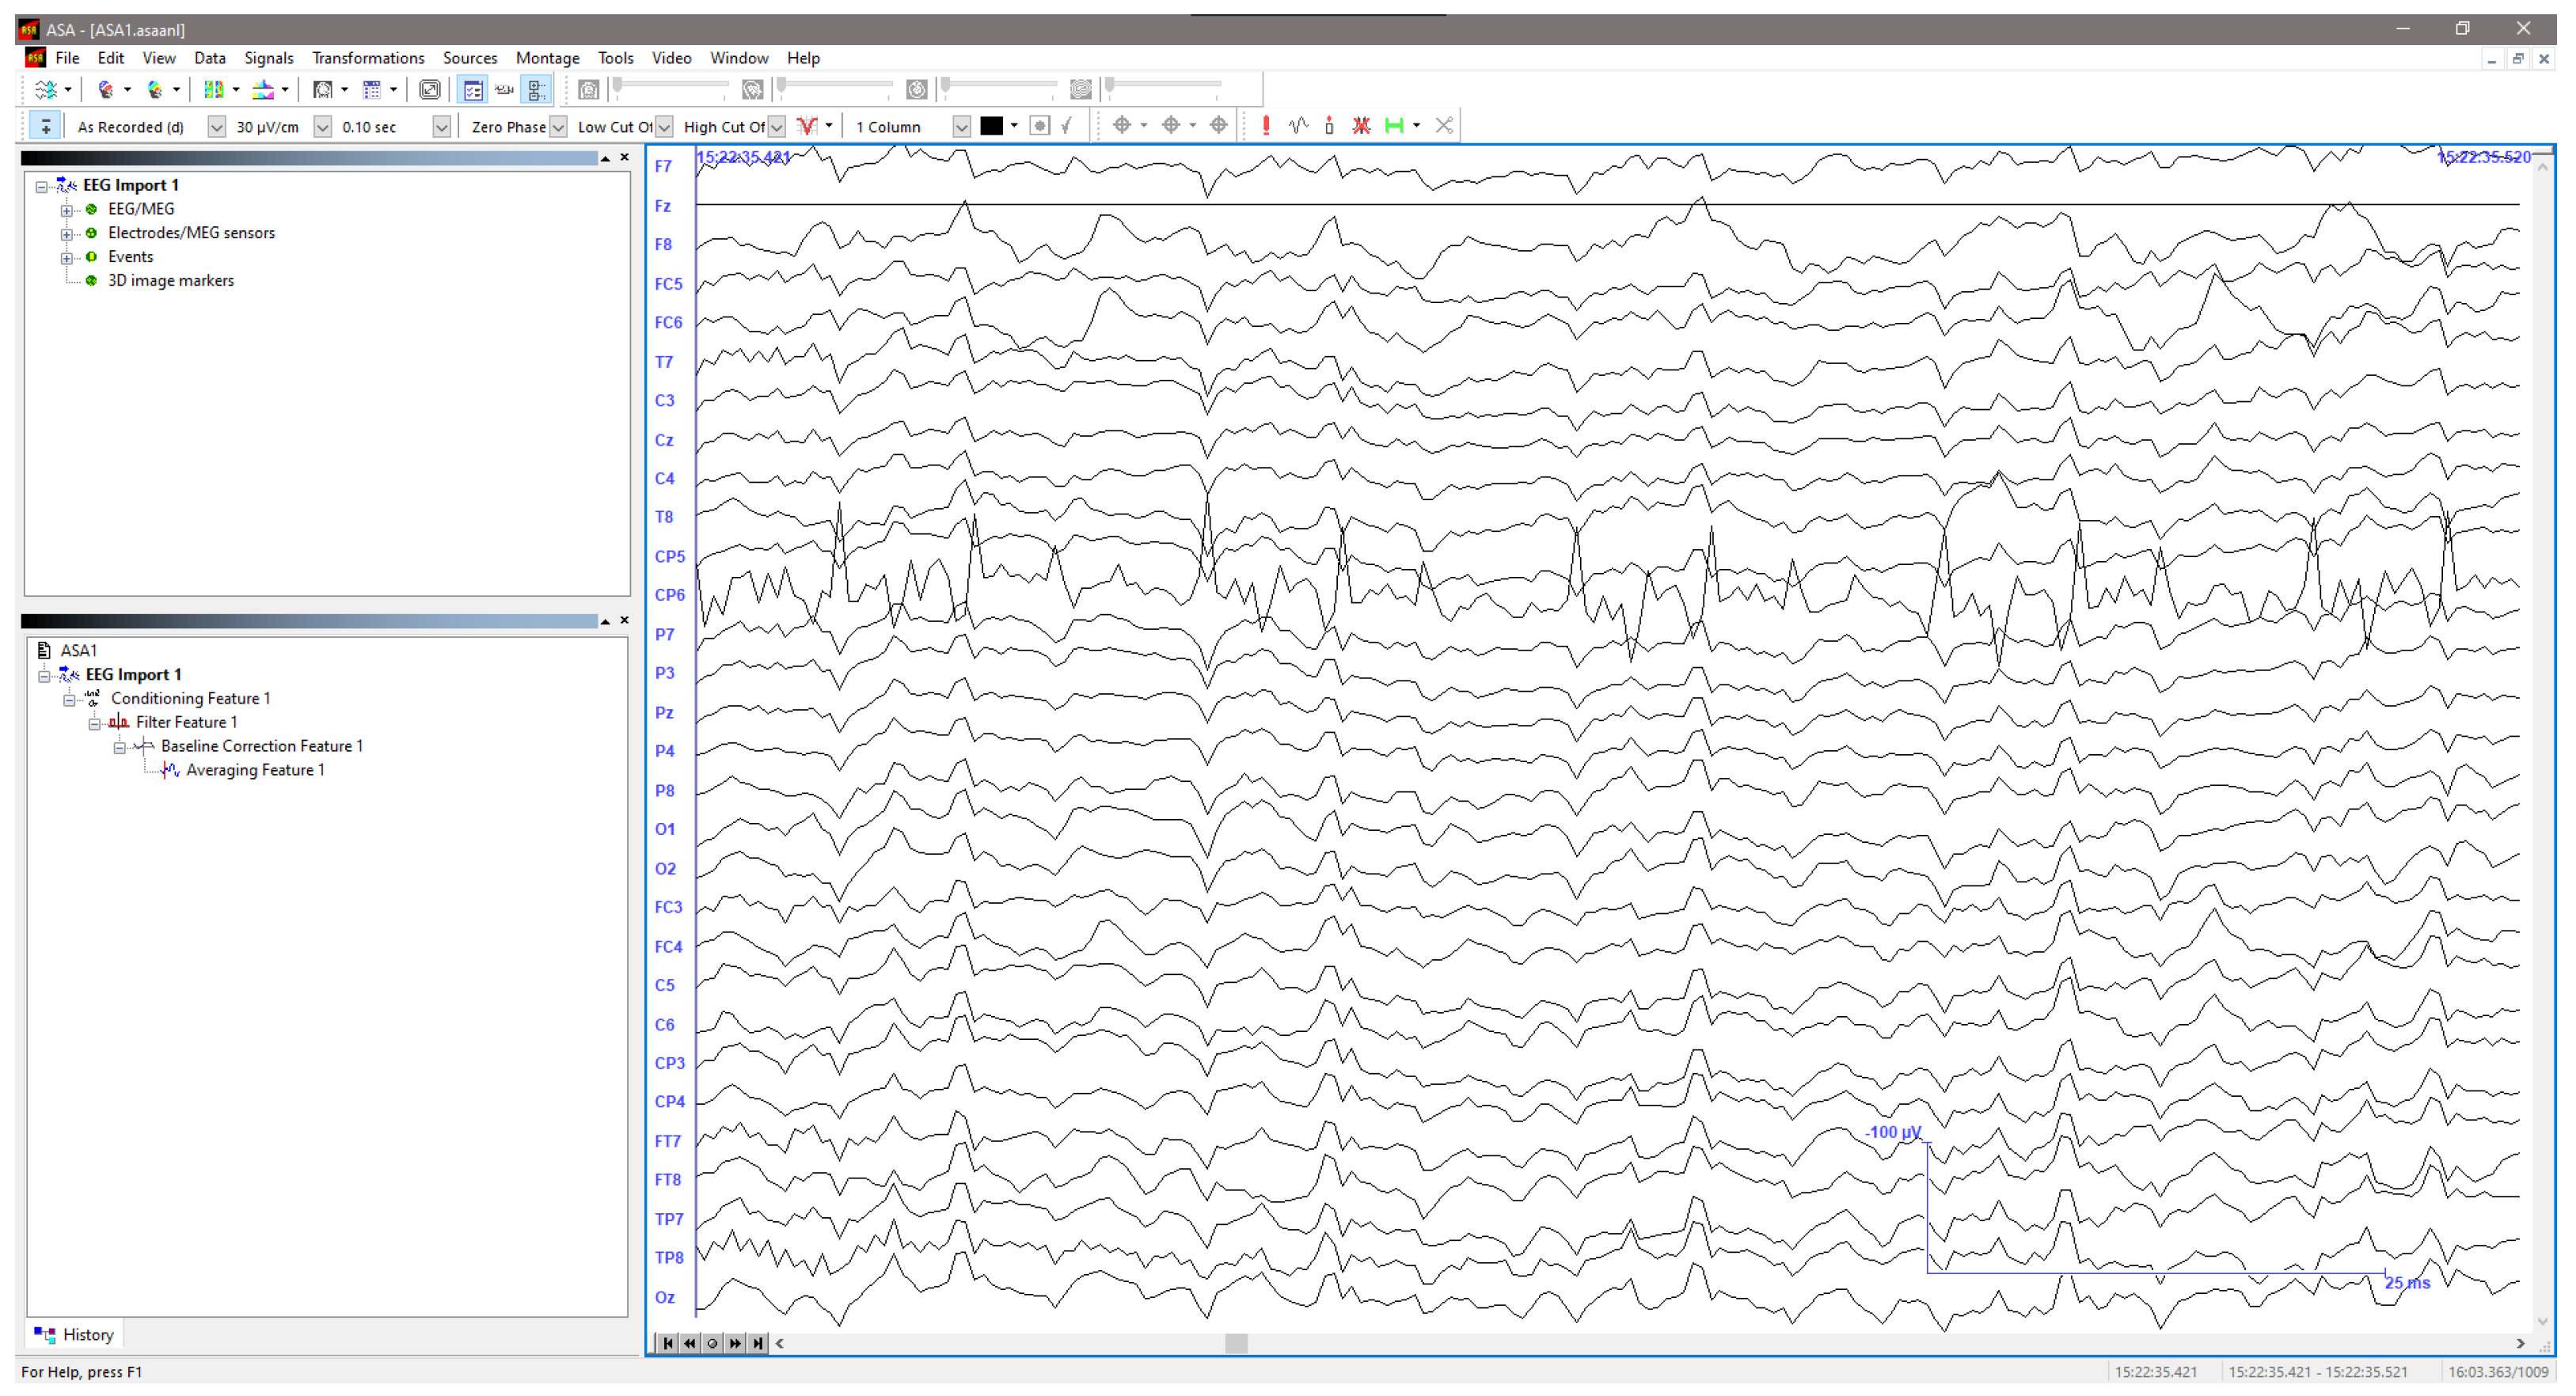
Task: Toggle the auto-scale button beside As Recorded
Action: tap(45, 126)
